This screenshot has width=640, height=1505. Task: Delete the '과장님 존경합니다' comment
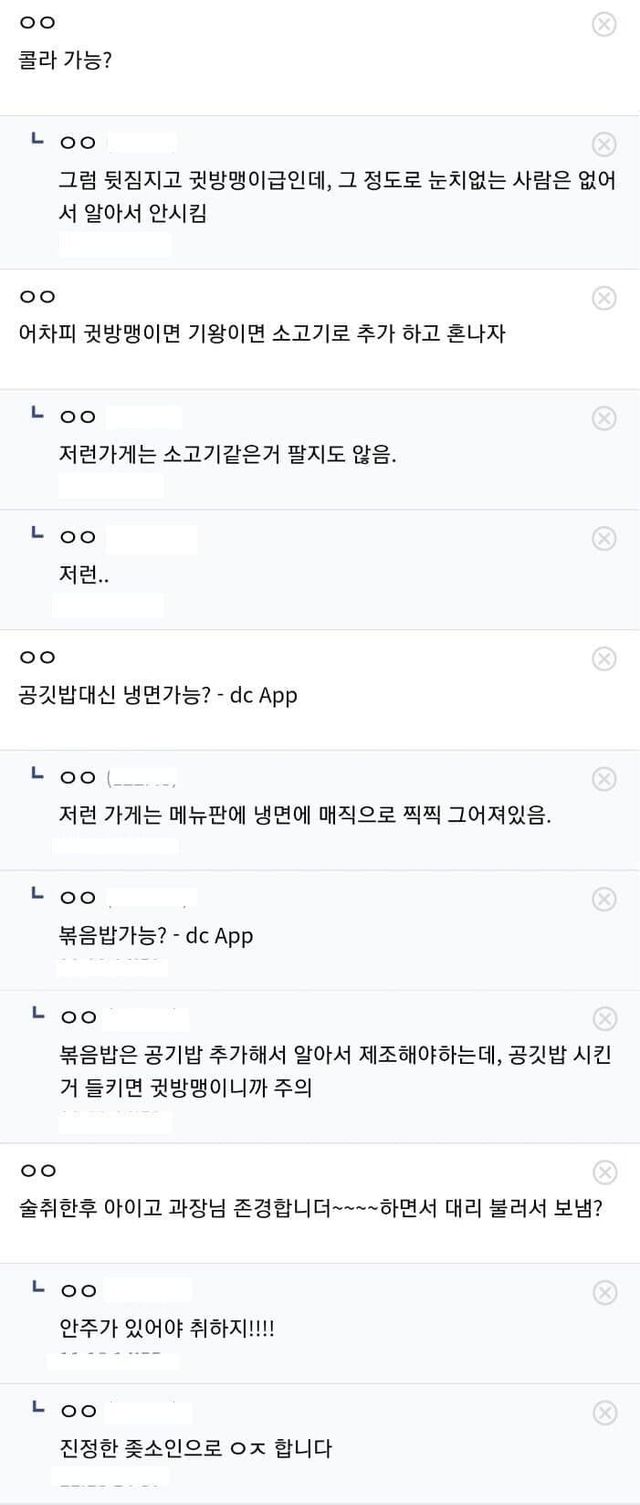(x=604, y=1172)
